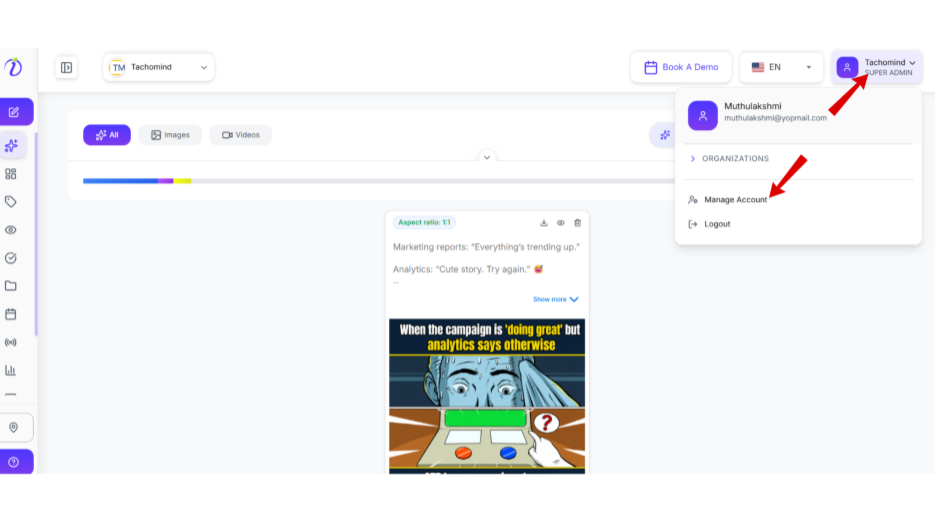The height and width of the screenshot is (528, 936).
Task: Click the muthulakshmi@yopmail.com email text
Action: [775, 118]
